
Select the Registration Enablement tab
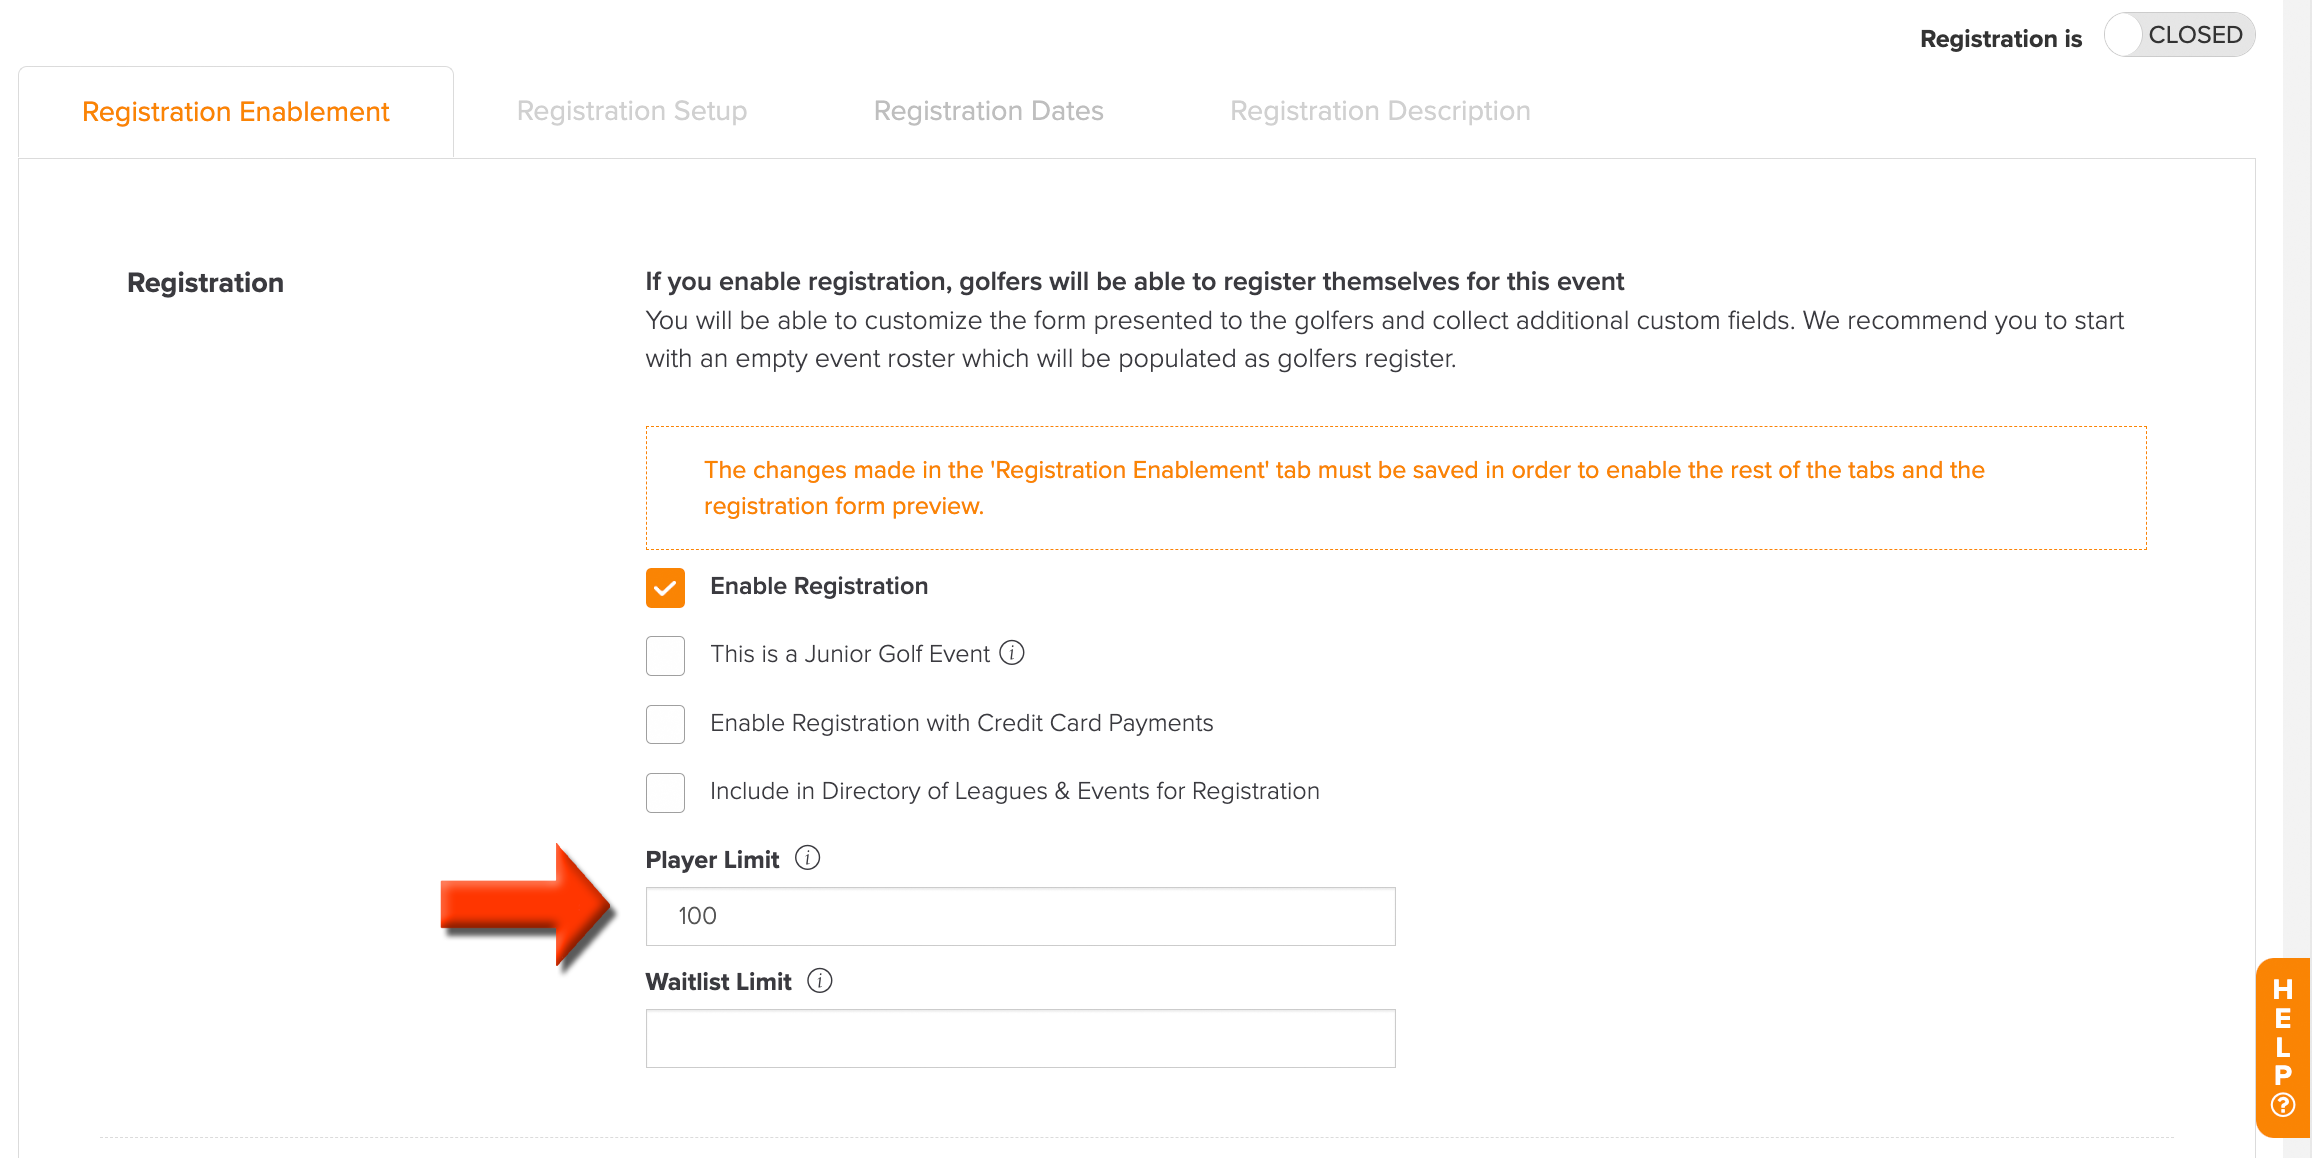pyautogui.click(x=236, y=112)
